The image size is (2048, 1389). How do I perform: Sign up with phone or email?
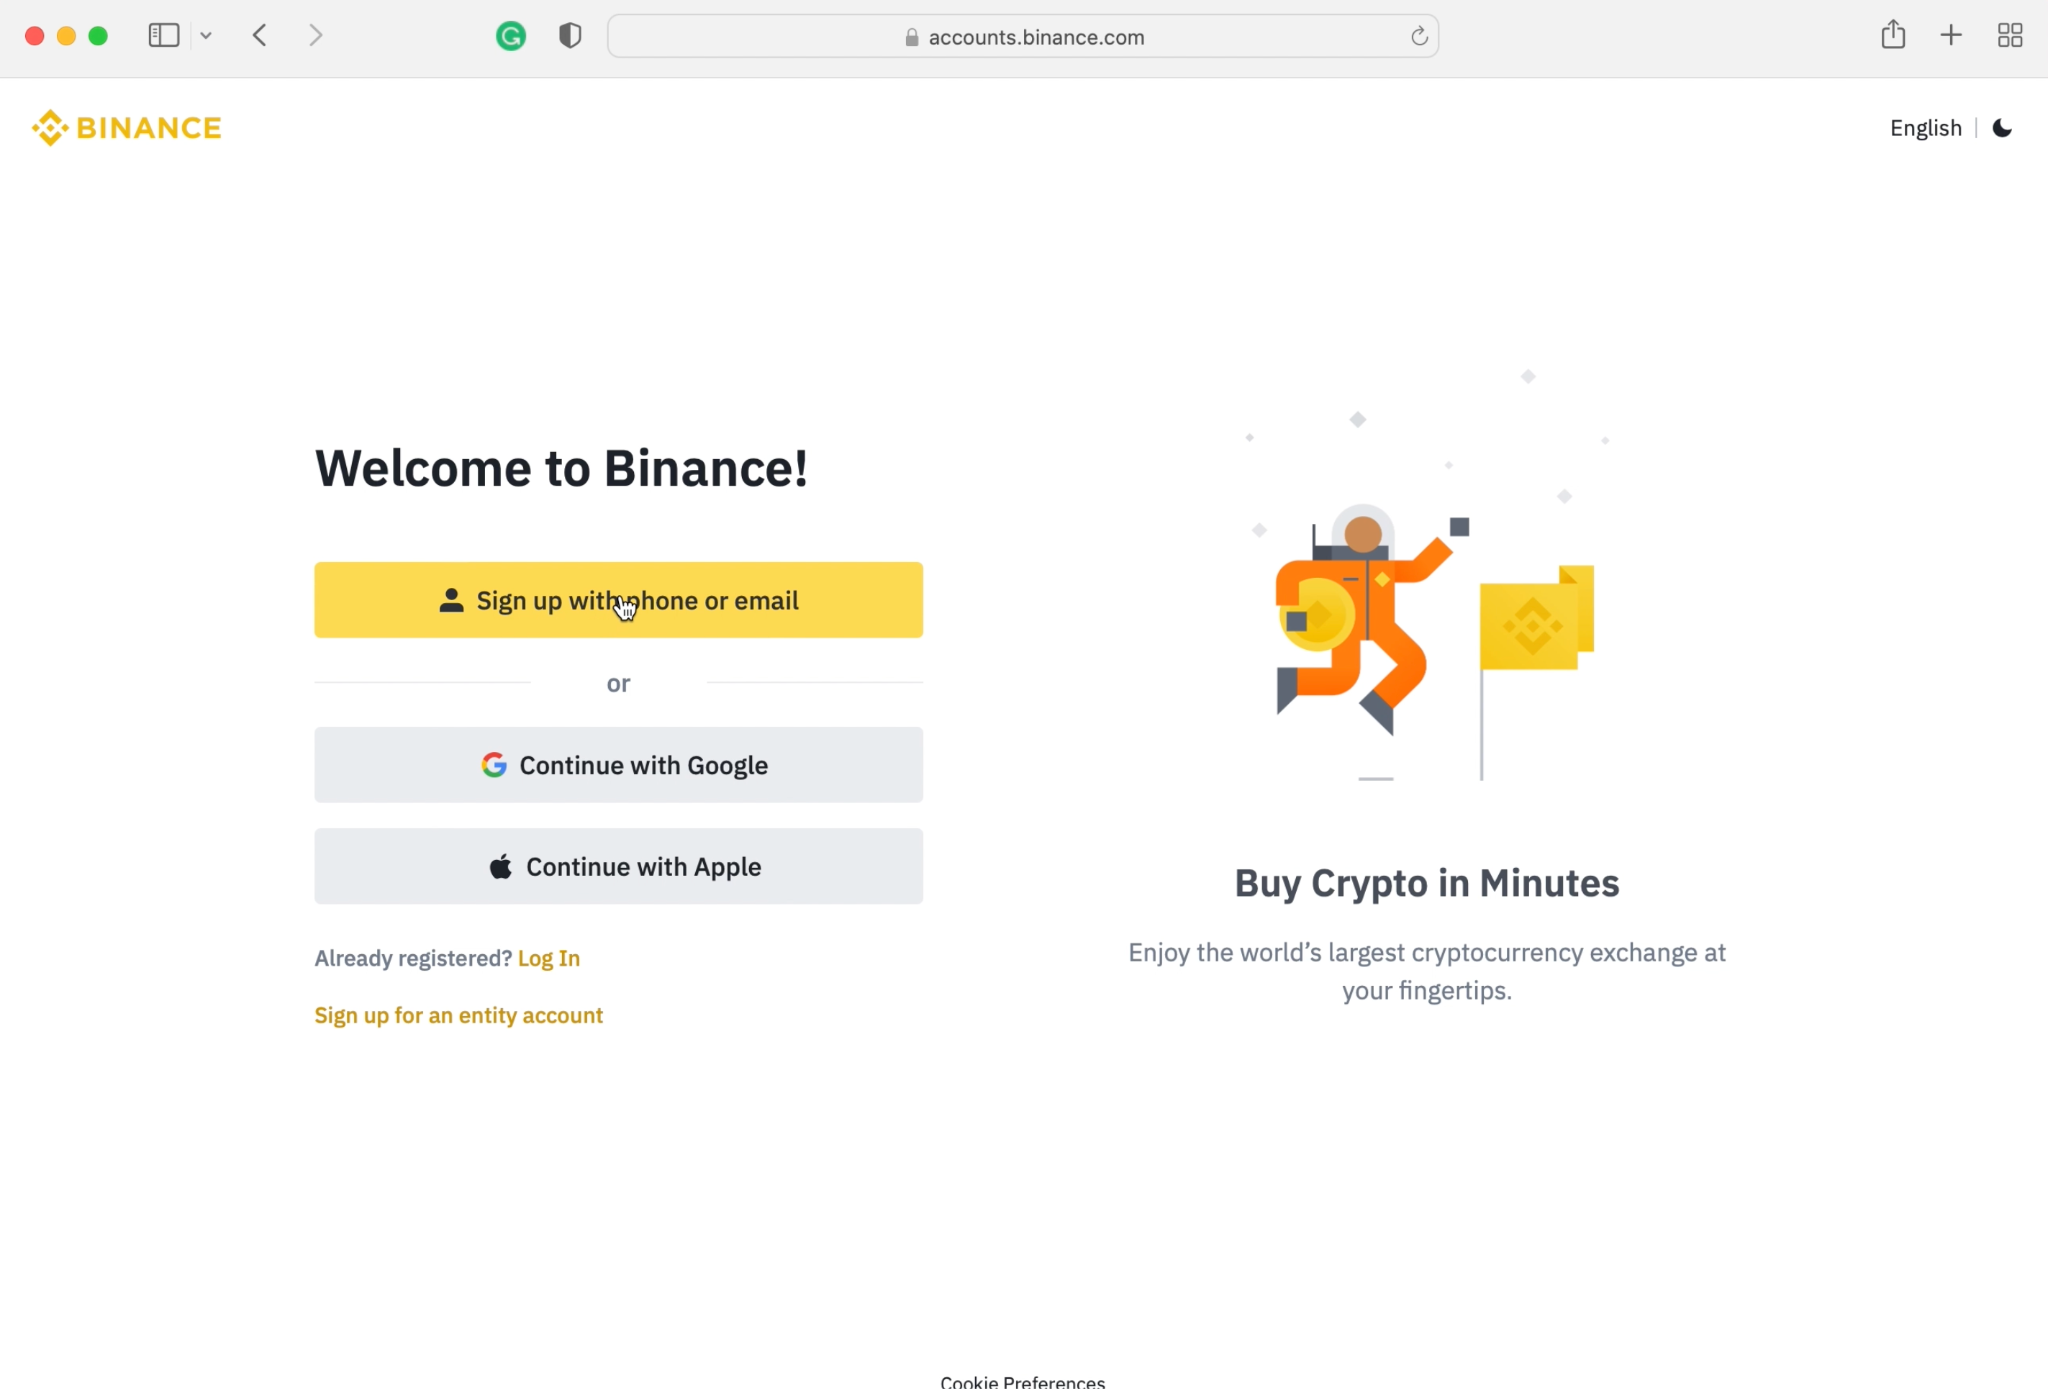tap(618, 600)
